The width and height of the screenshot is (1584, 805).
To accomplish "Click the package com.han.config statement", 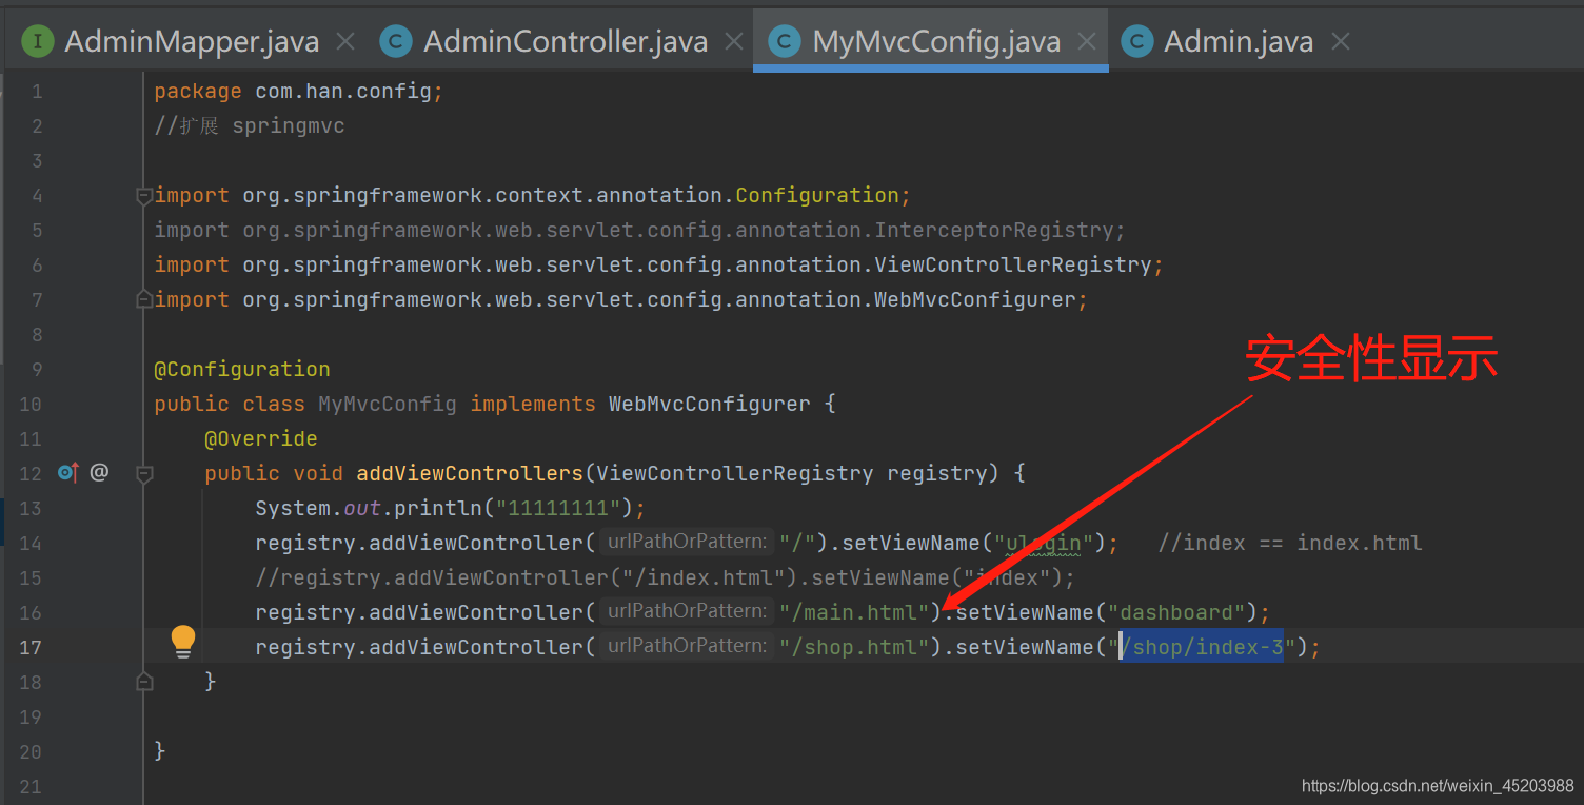I will (x=298, y=91).
